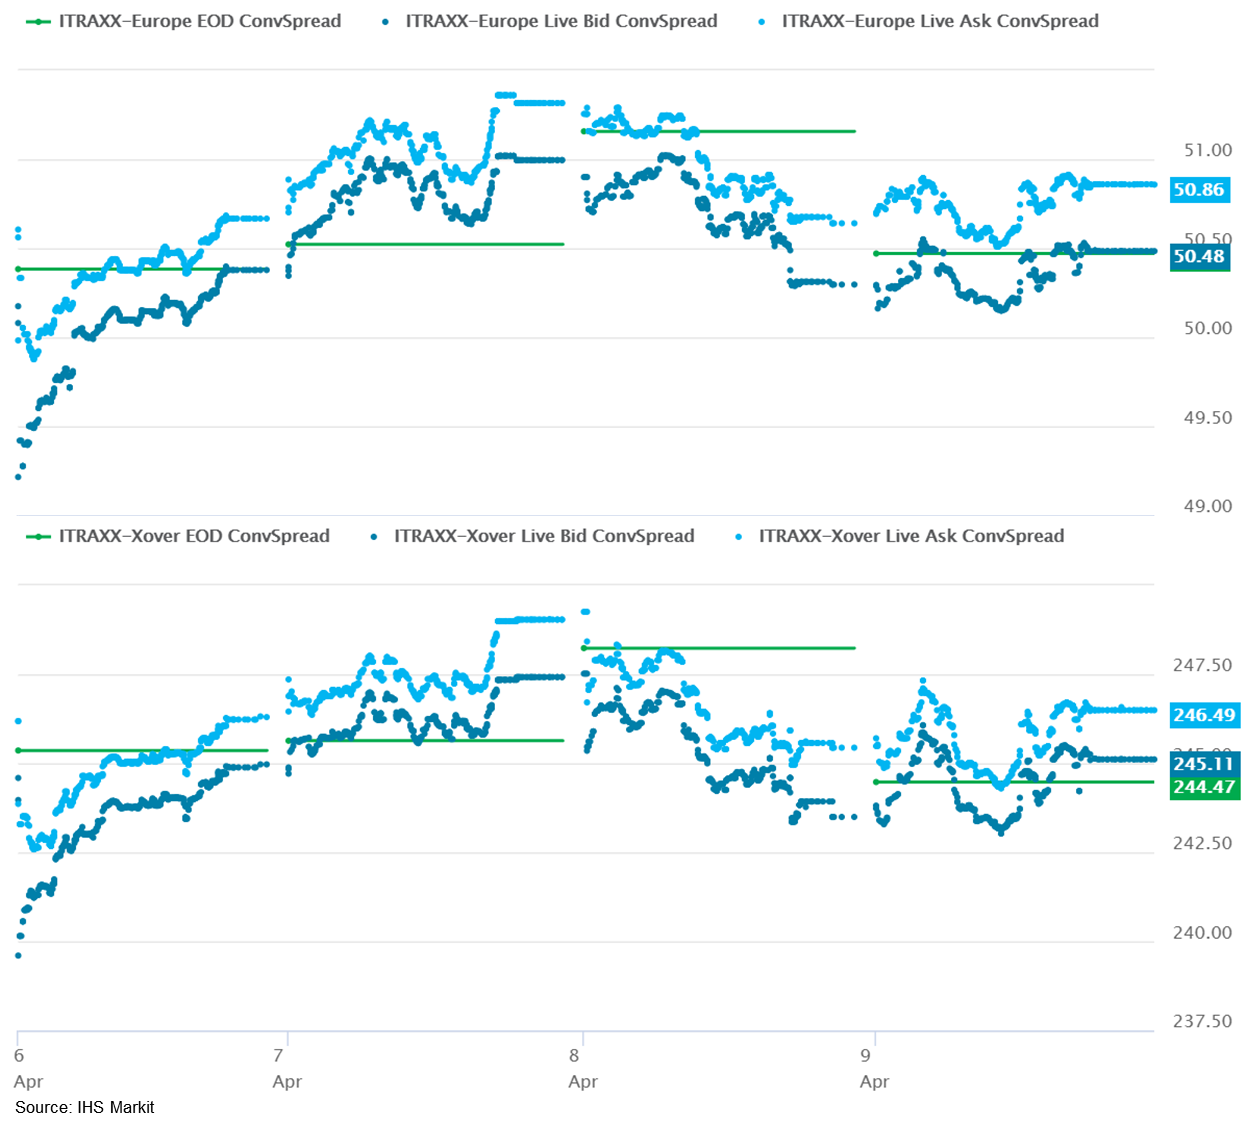Click the 237.50 y-axis tick label
The width and height of the screenshot is (1248, 1128).
coord(1202,1021)
